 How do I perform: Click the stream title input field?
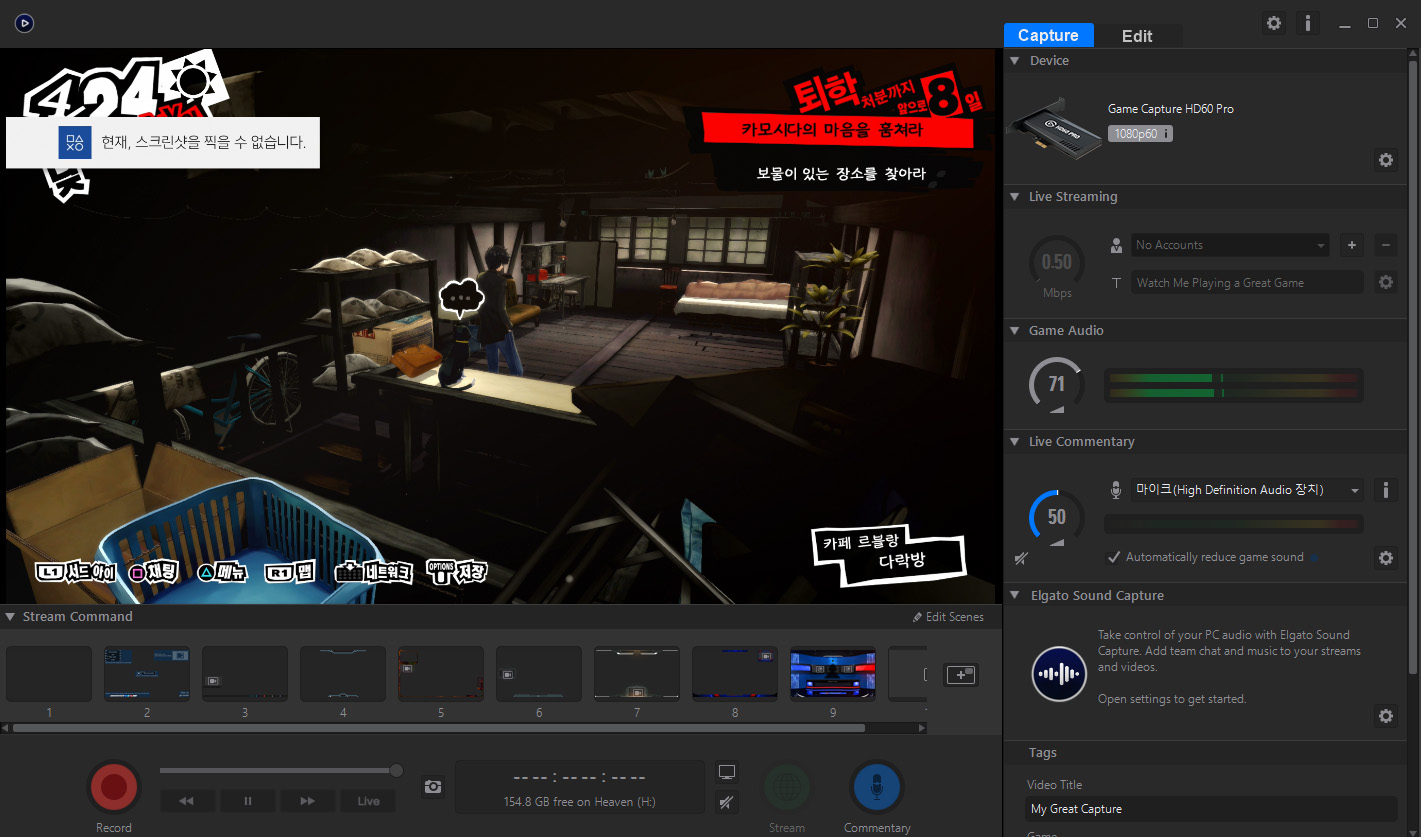tap(1247, 283)
